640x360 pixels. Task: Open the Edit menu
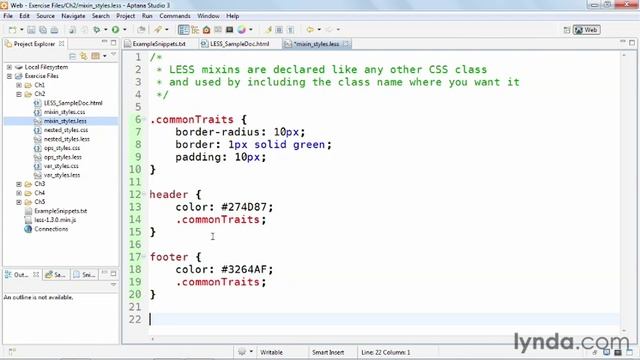pyautogui.click(x=24, y=16)
